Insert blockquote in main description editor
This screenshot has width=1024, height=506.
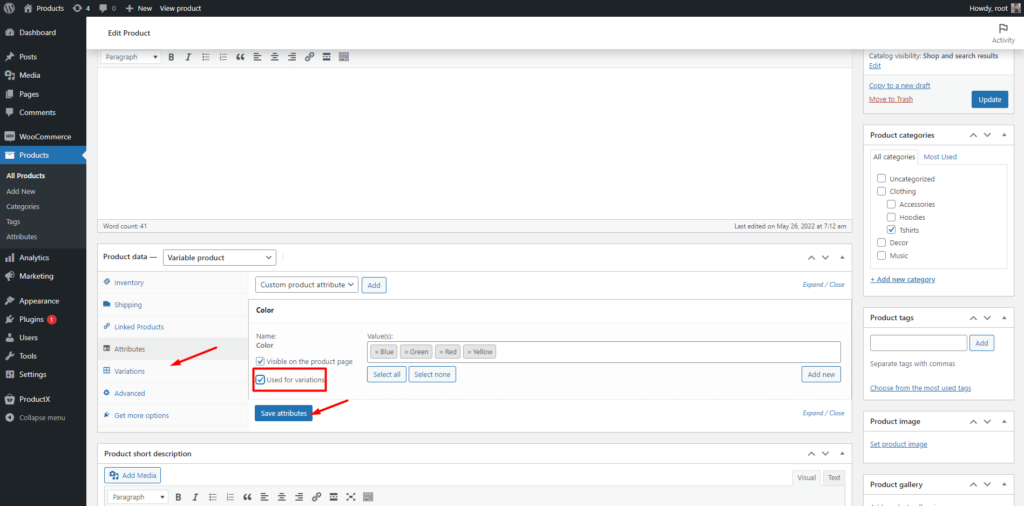click(240, 57)
